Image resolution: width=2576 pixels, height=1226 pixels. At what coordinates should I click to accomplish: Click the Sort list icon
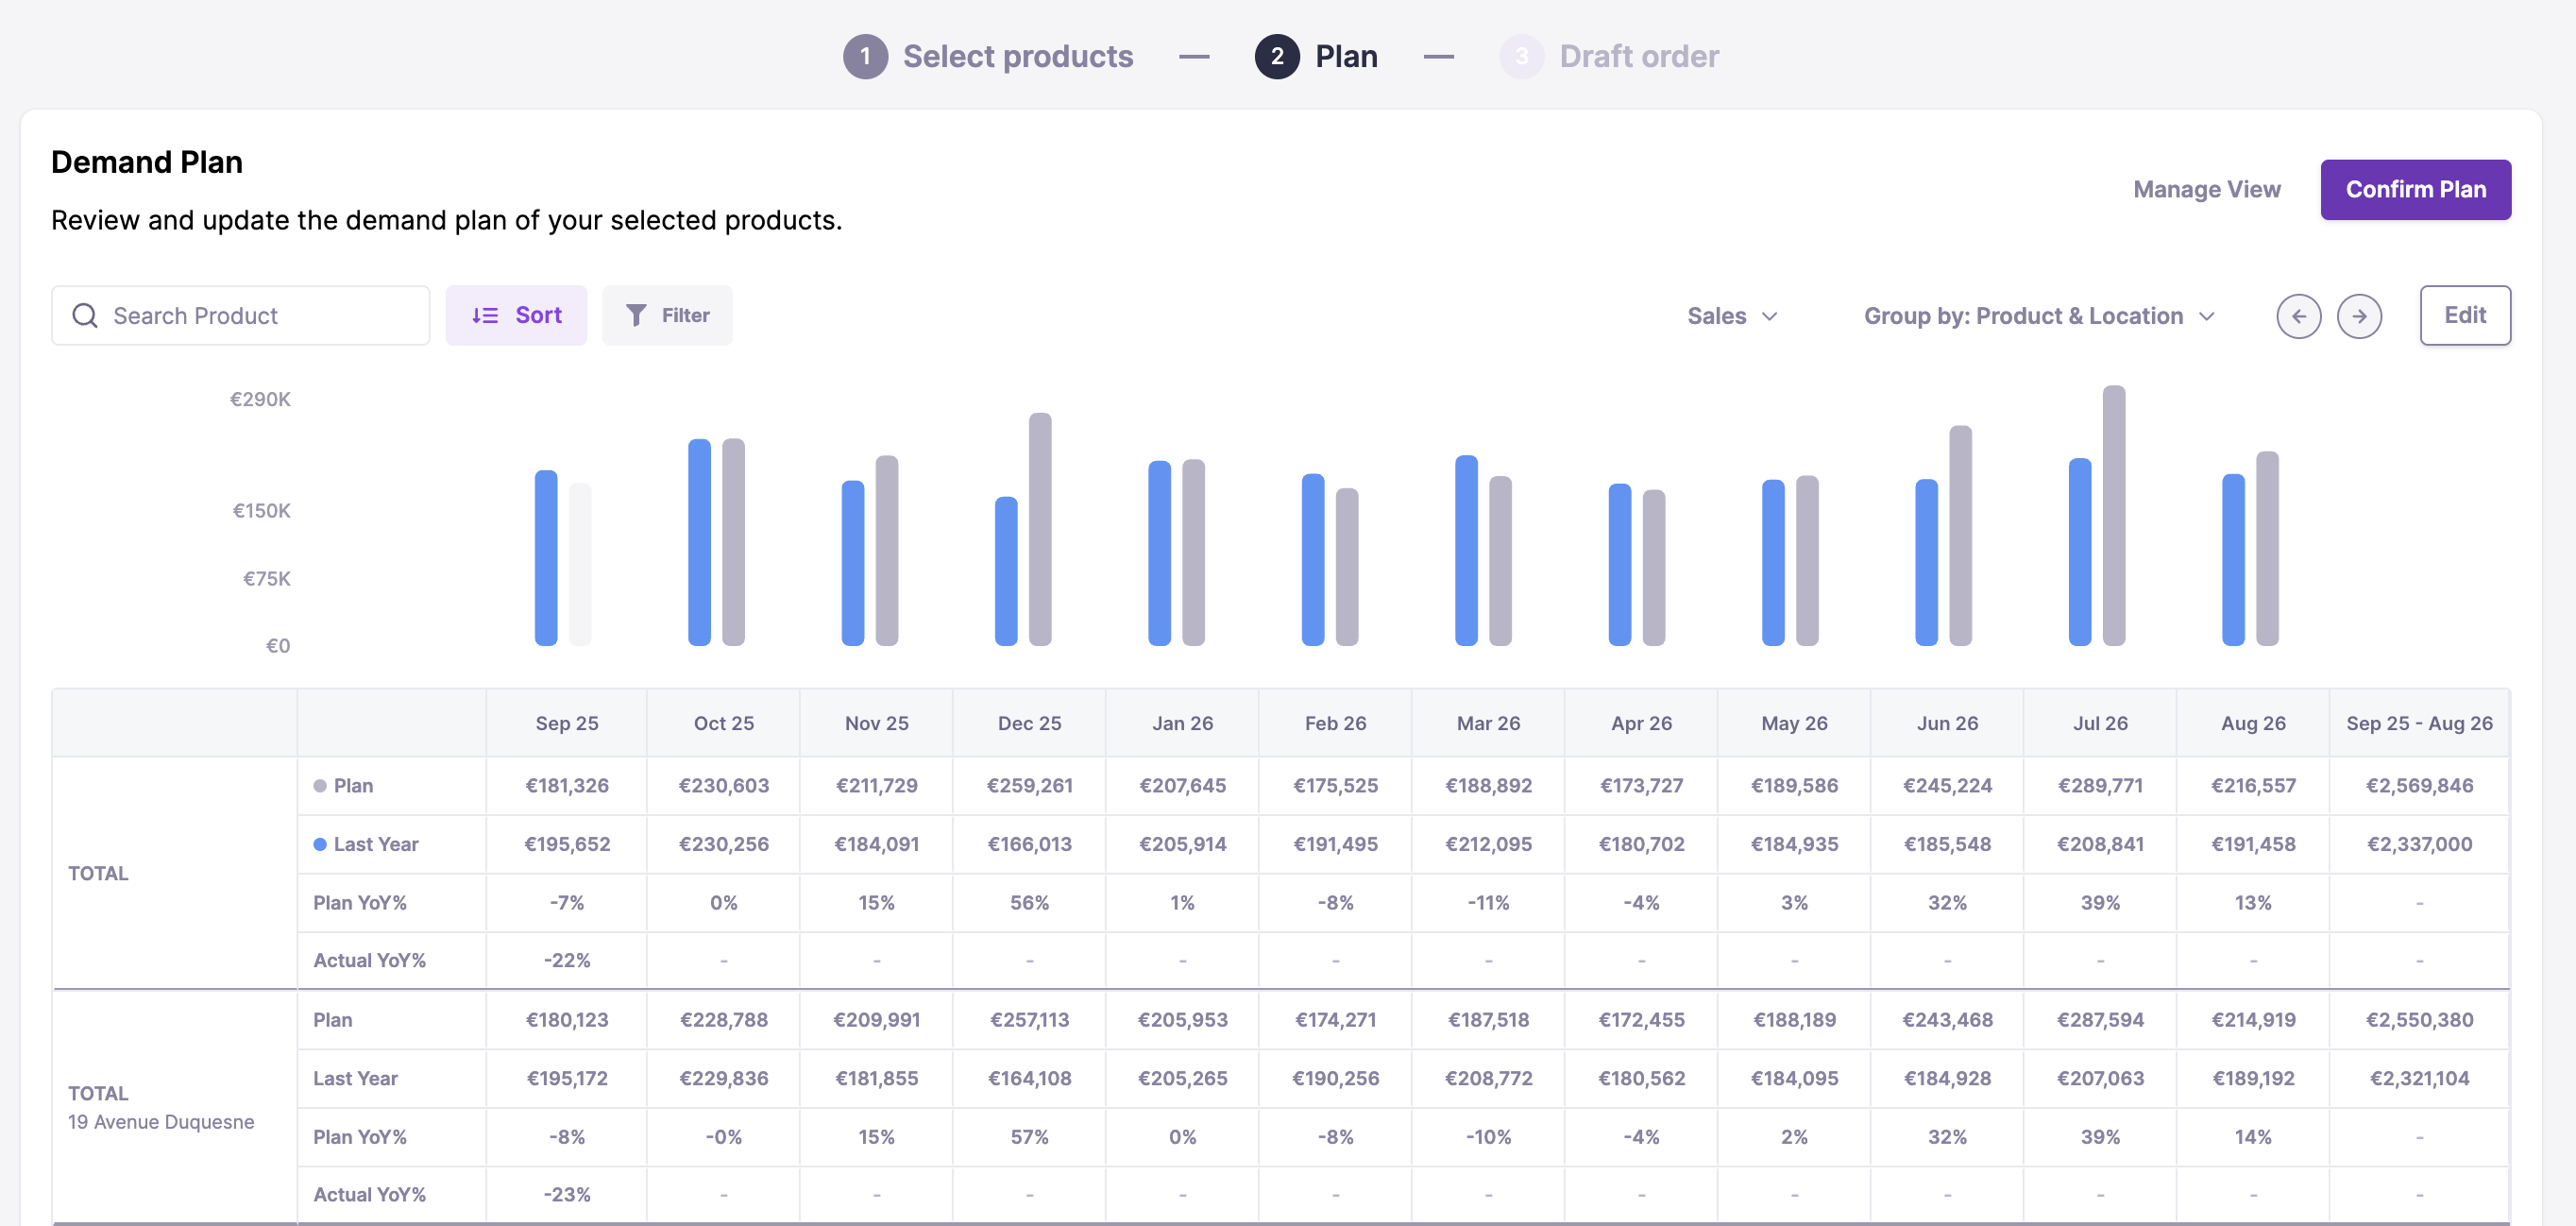point(485,316)
